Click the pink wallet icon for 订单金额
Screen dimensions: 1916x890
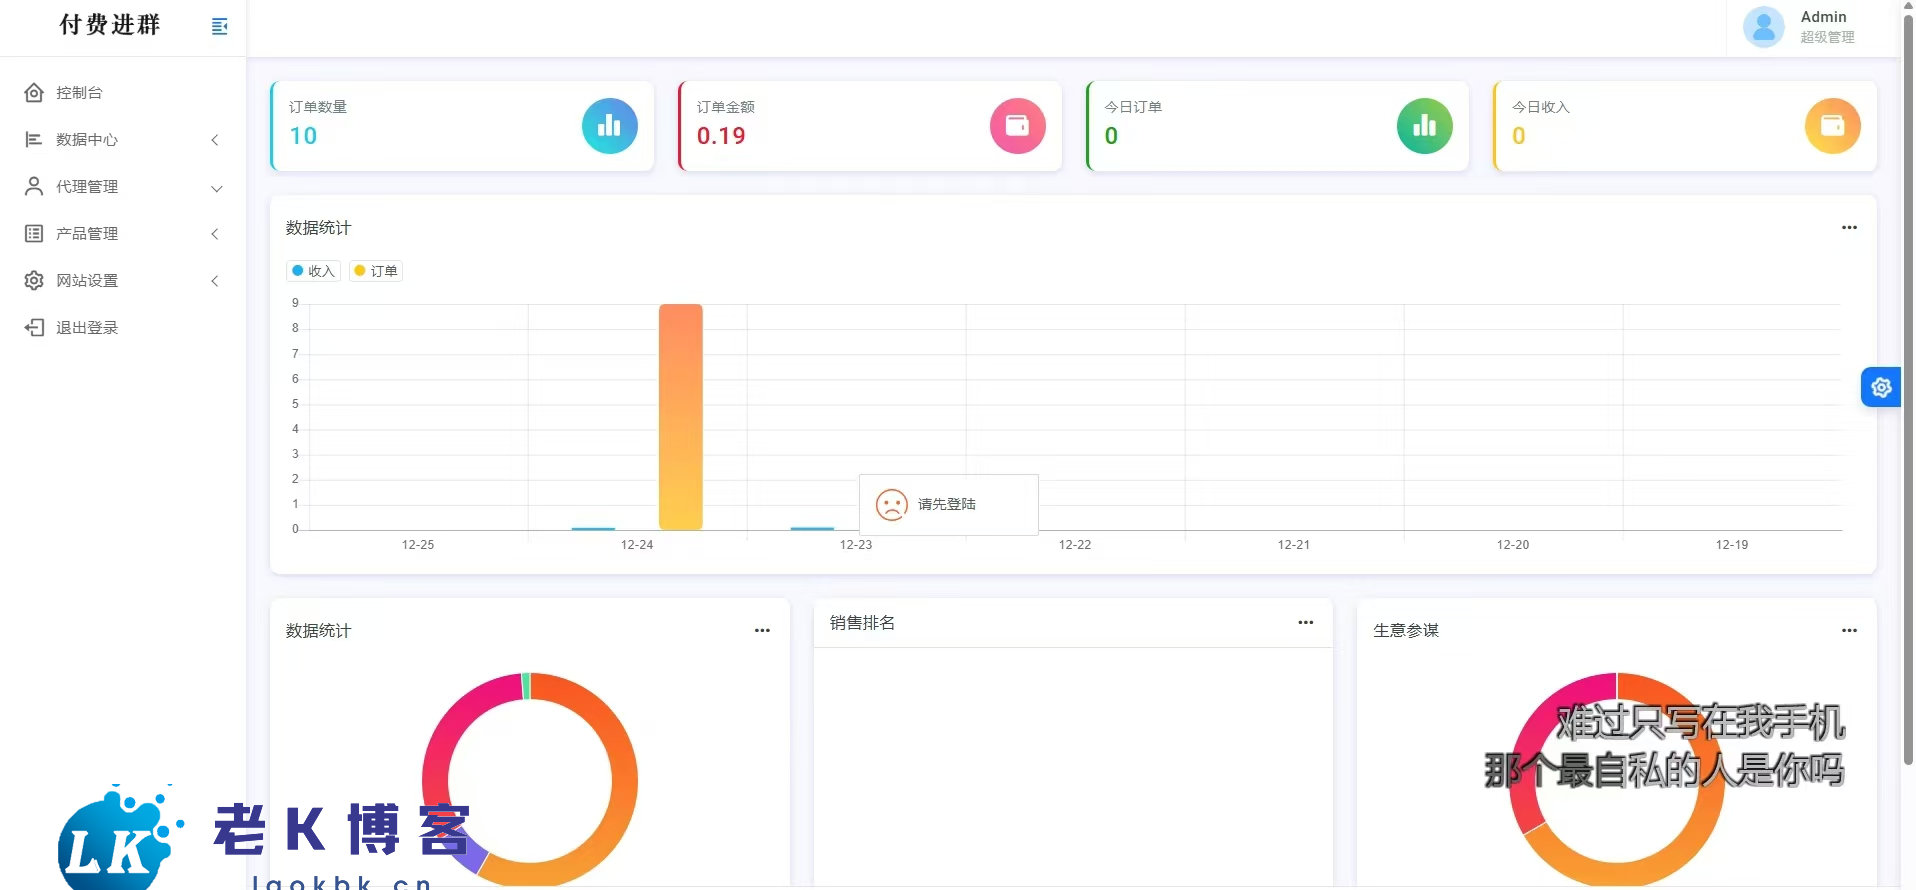1017,126
